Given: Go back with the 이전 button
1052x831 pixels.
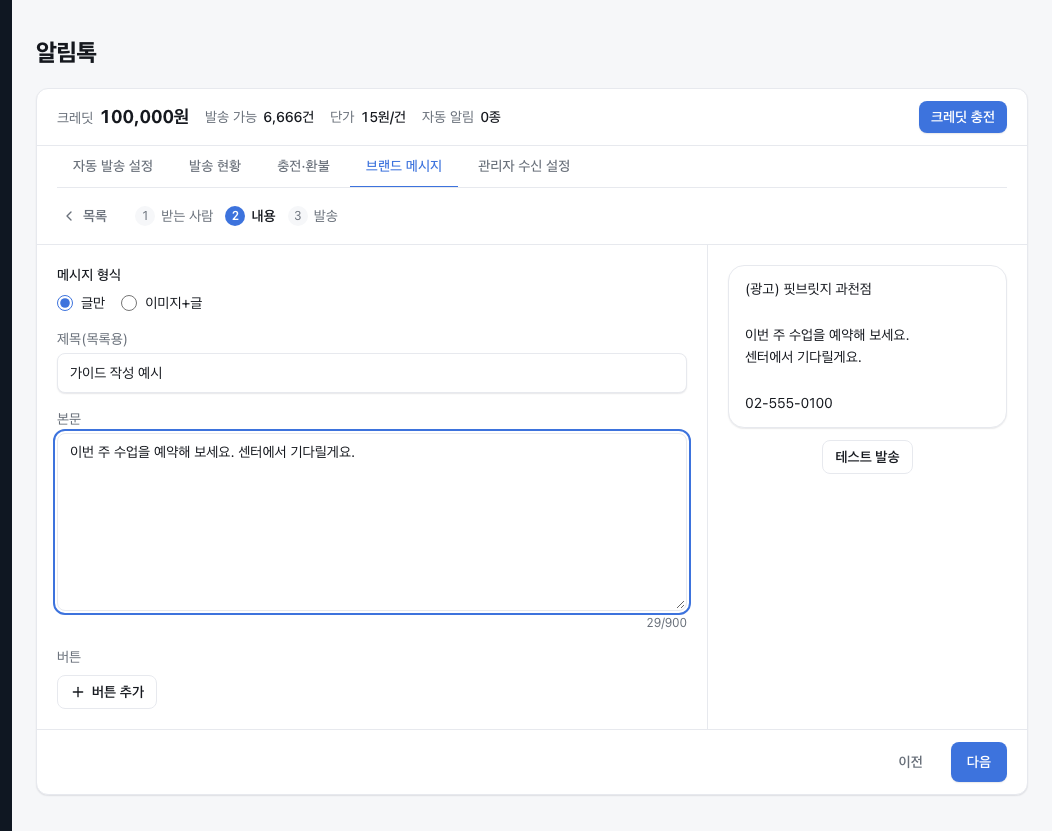Looking at the screenshot, I should pyautogui.click(x=910, y=762).
